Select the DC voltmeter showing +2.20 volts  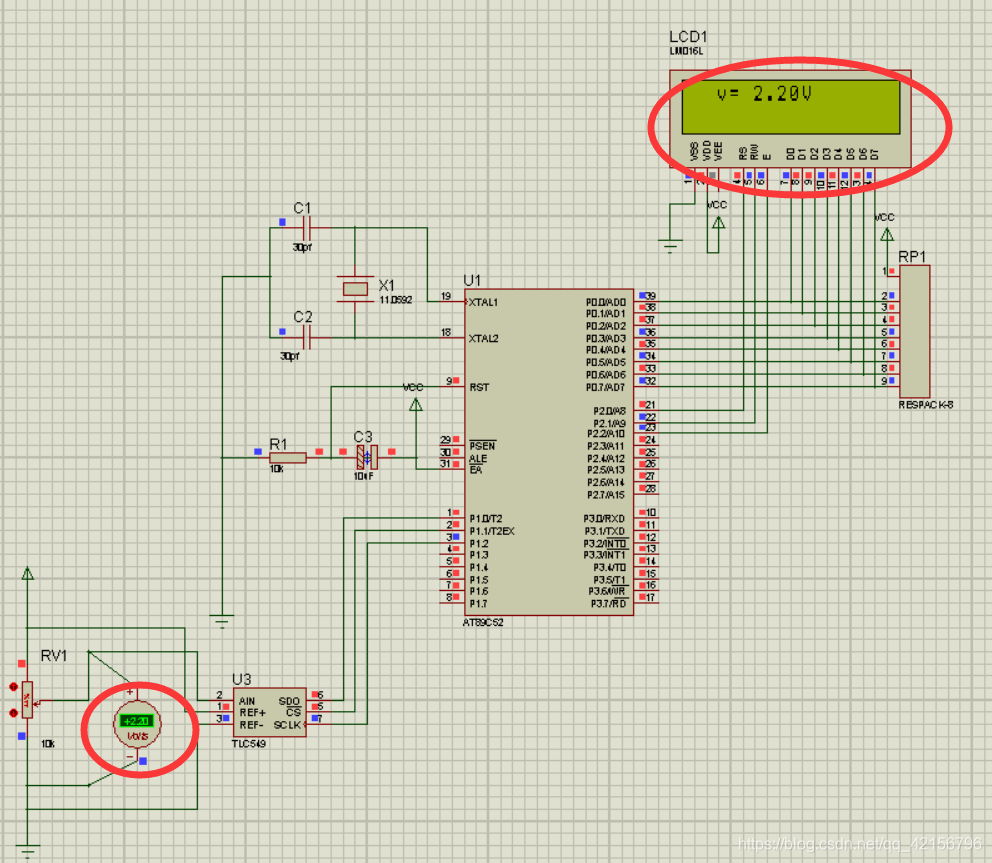tap(137, 724)
